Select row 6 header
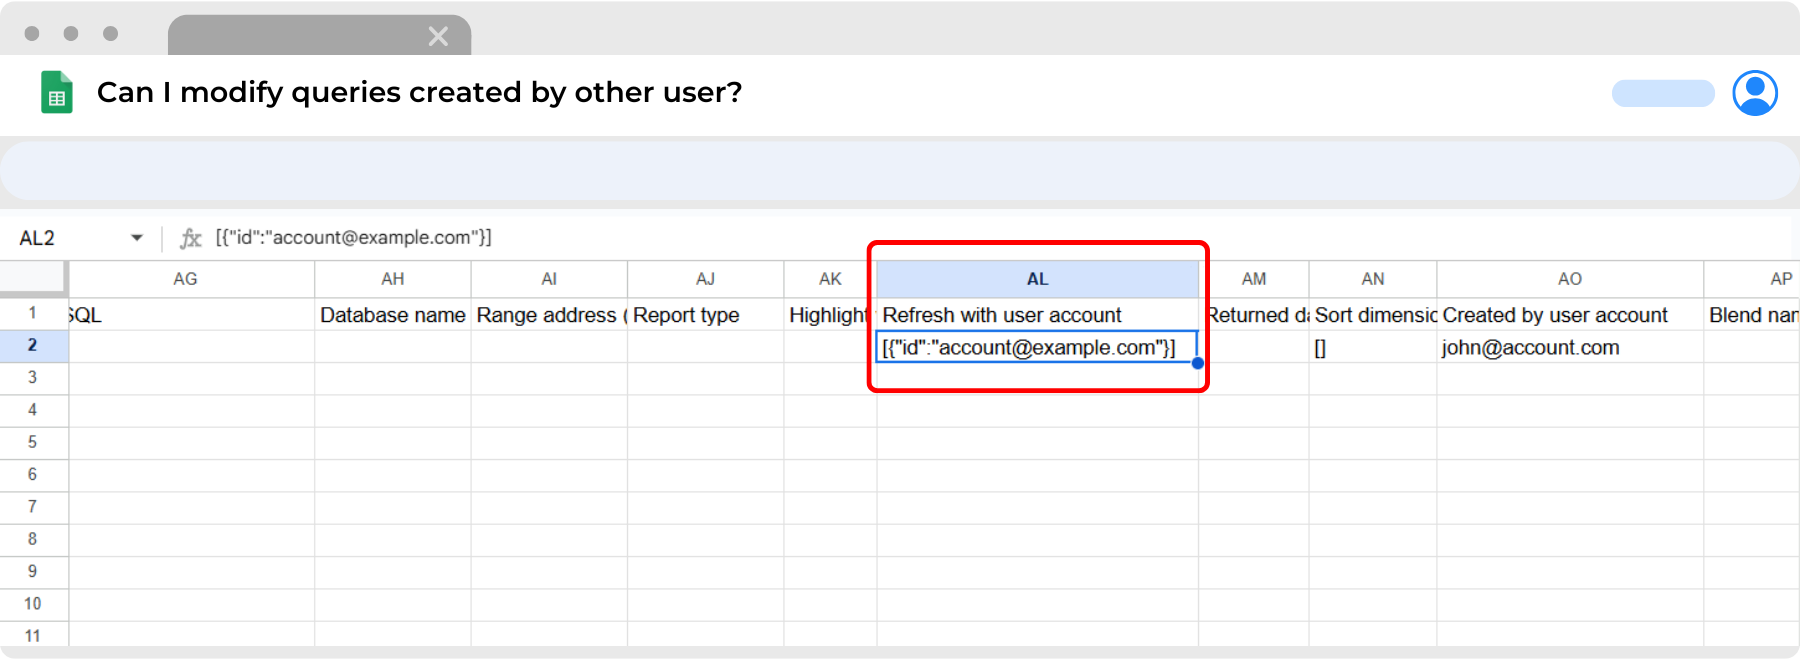 pos(33,475)
